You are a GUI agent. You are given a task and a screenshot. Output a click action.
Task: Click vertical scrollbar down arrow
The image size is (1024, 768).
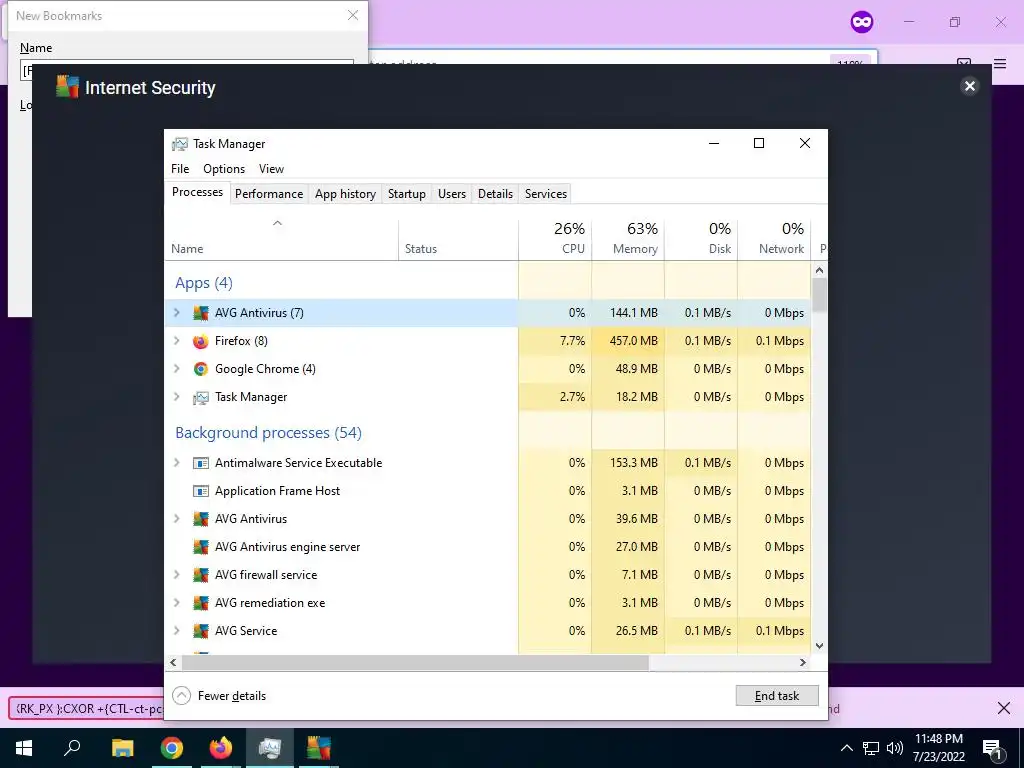click(820, 646)
